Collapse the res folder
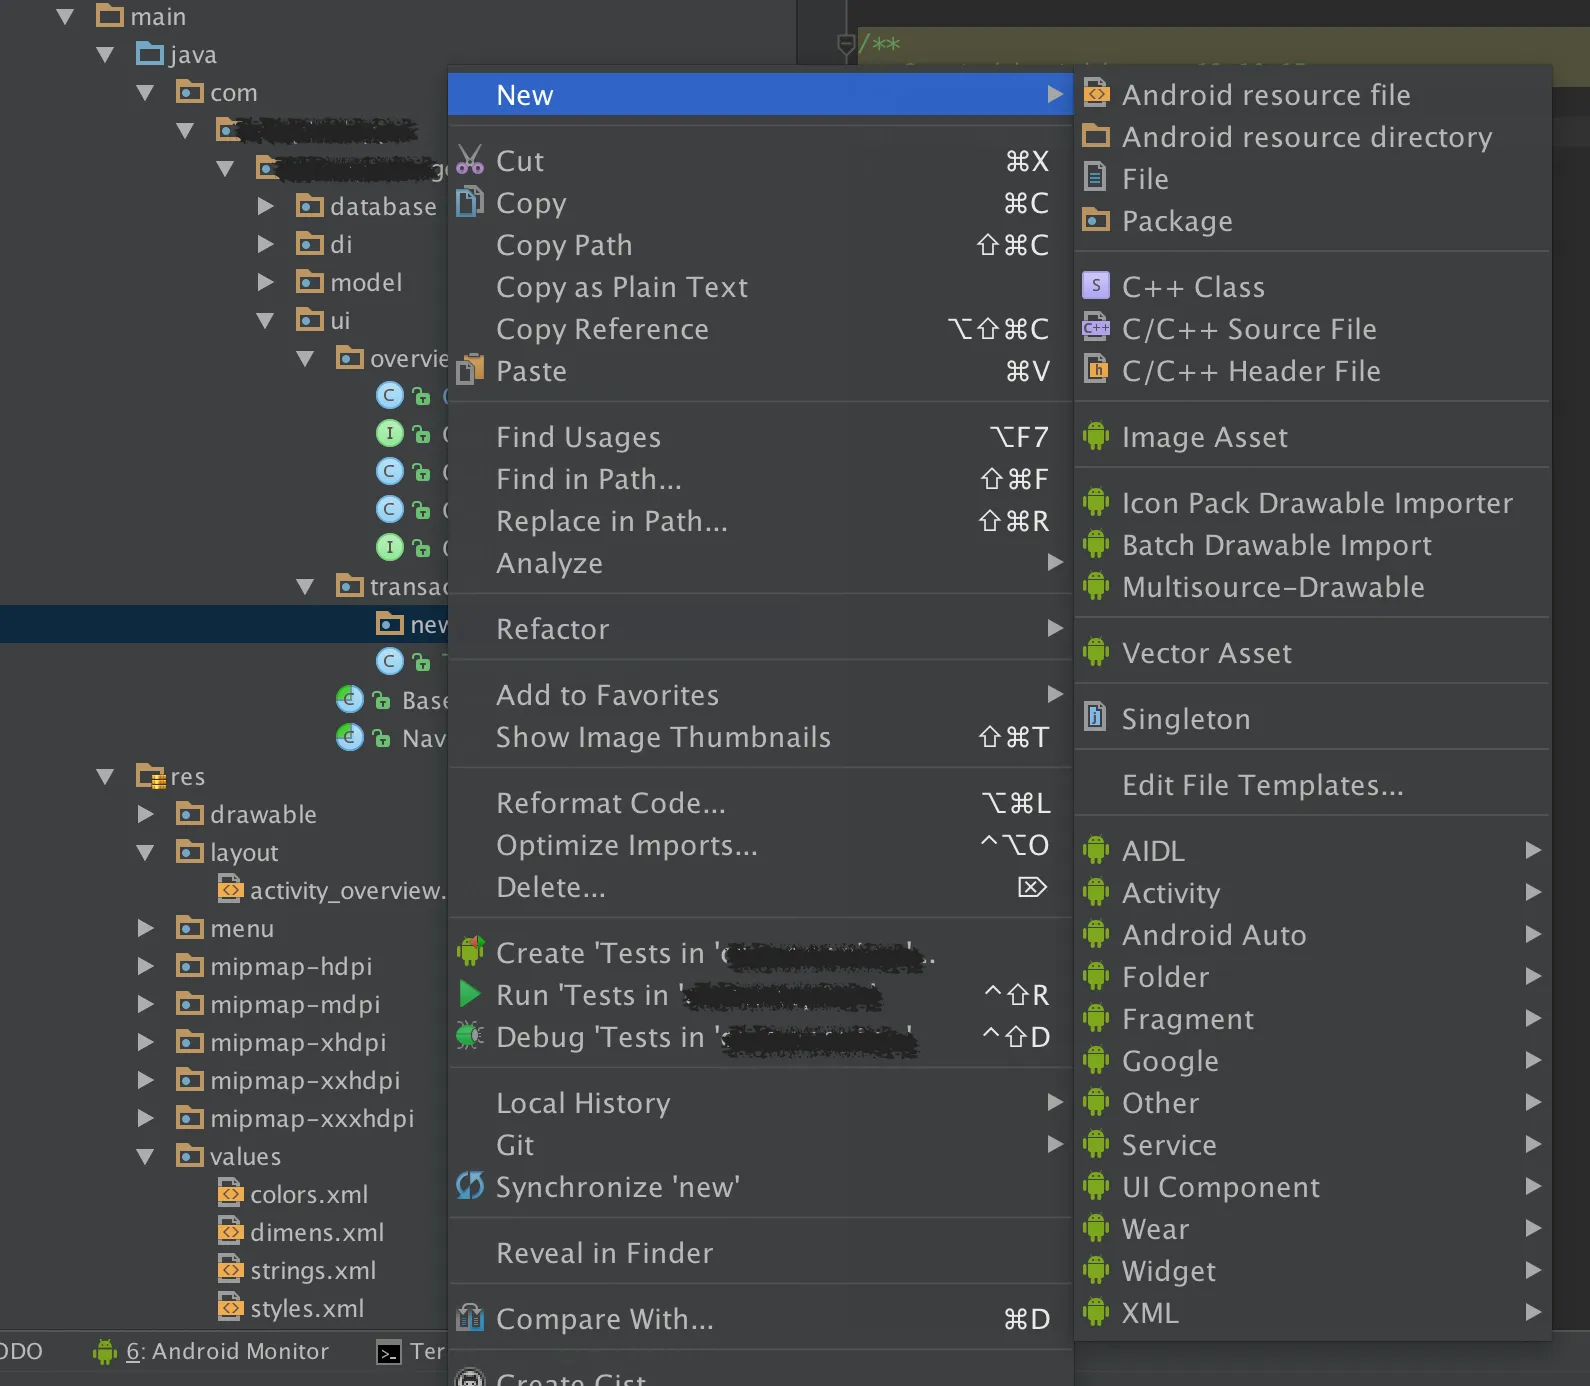Viewport: 1590px width, 1386px height. point(105,776)
